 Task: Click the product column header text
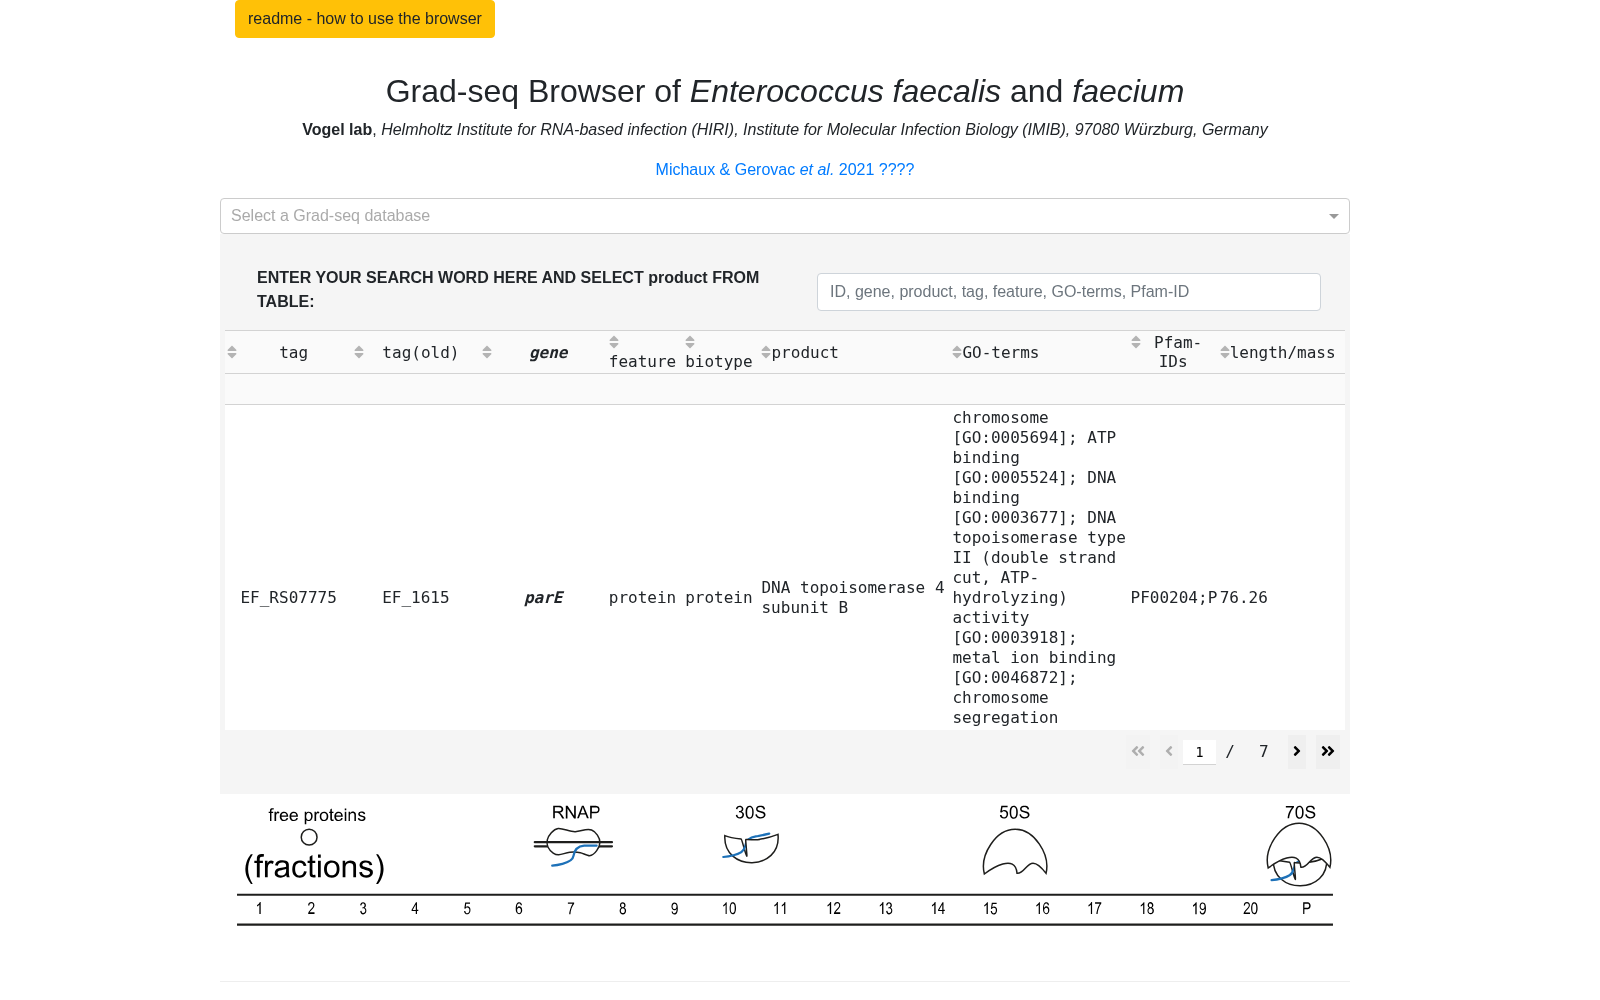805,352
